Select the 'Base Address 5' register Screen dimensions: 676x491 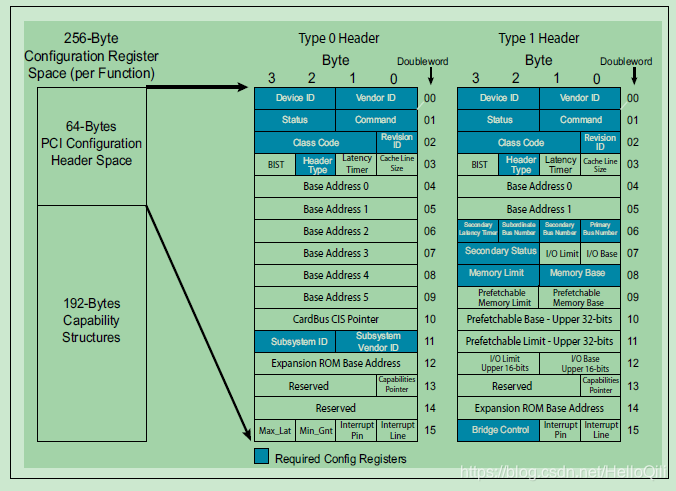pyautogui.click(x=336, y=297)
